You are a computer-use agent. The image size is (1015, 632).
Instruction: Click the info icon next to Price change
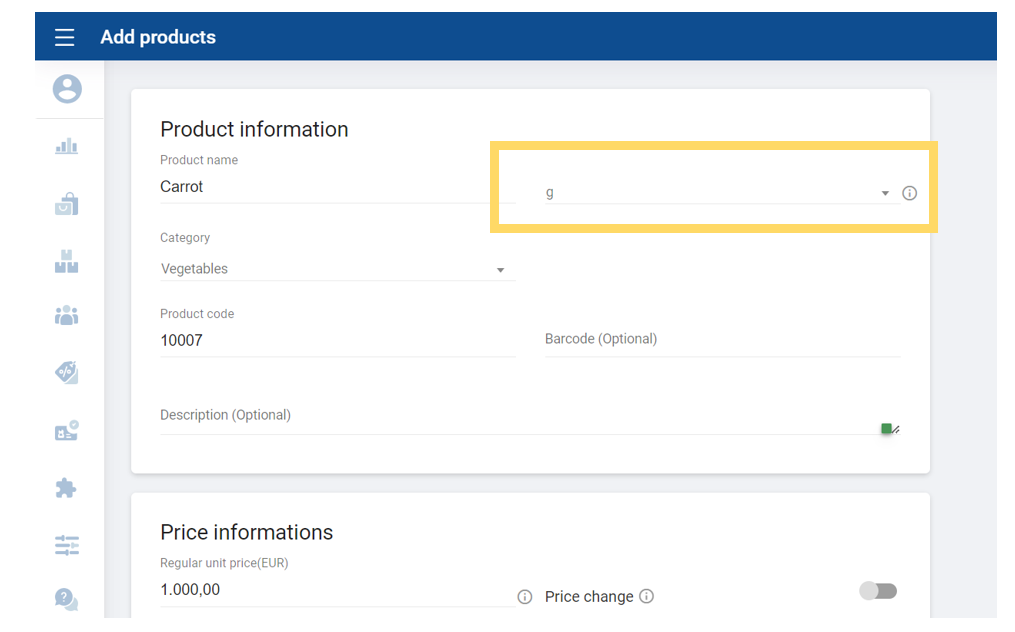tap(646, 596)
